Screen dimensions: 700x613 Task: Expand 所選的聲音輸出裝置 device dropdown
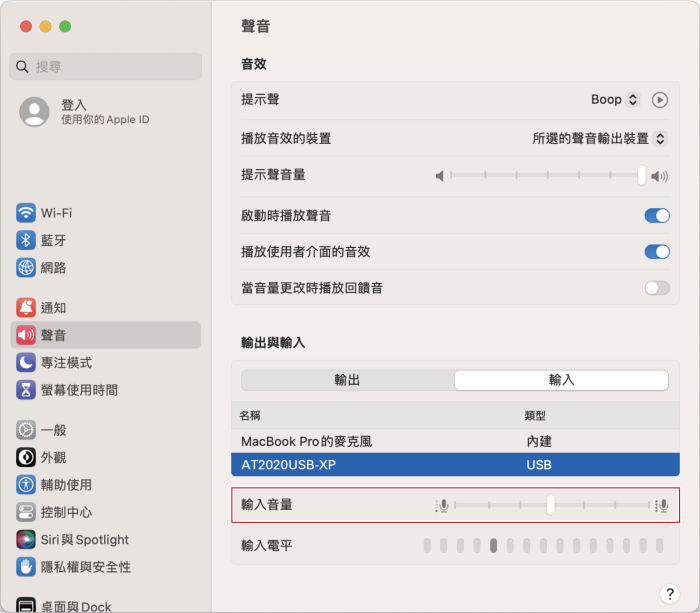tap(599, 138)
